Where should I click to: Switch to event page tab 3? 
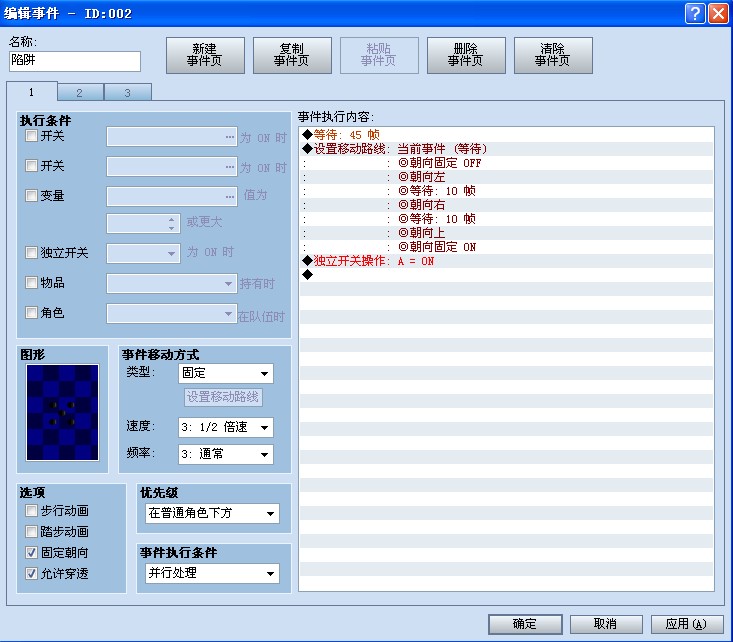click(x=128, y=93)
